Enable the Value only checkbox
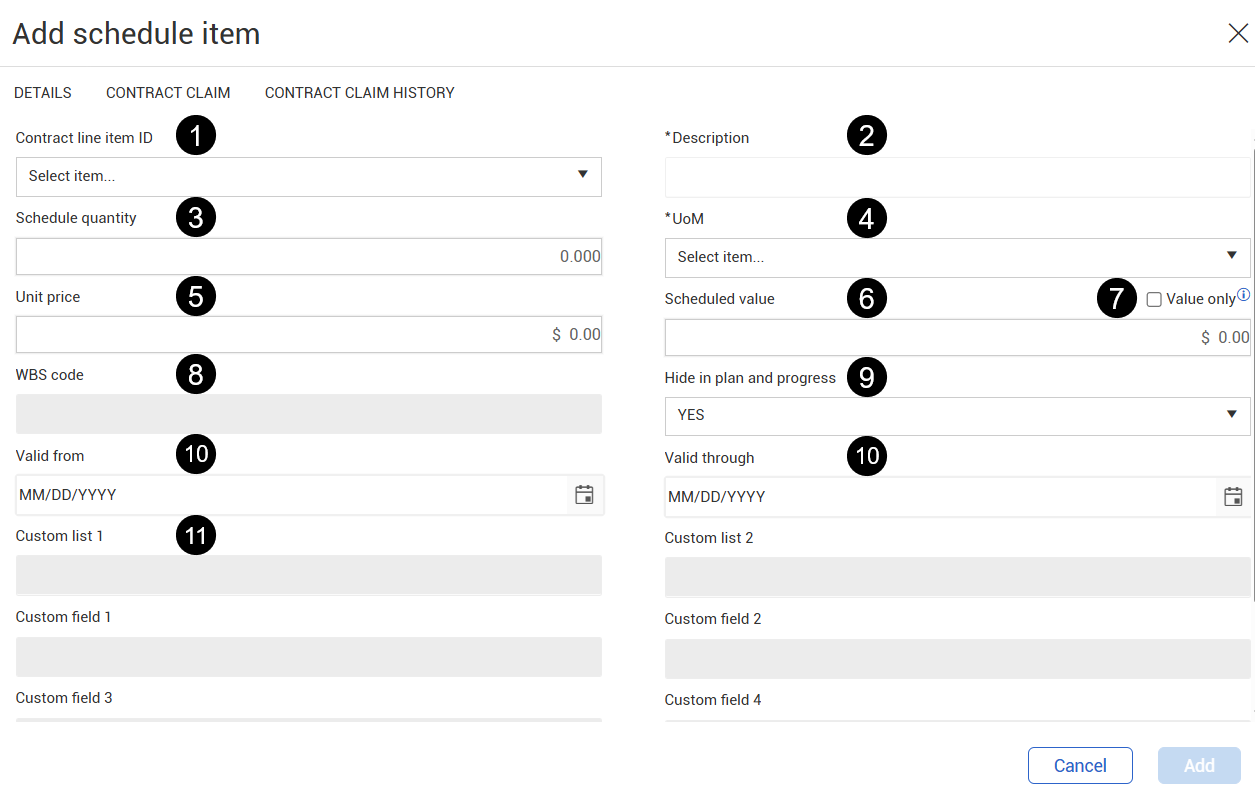The width and height of the screenshot is (1255, 796). coord(1154,299)
